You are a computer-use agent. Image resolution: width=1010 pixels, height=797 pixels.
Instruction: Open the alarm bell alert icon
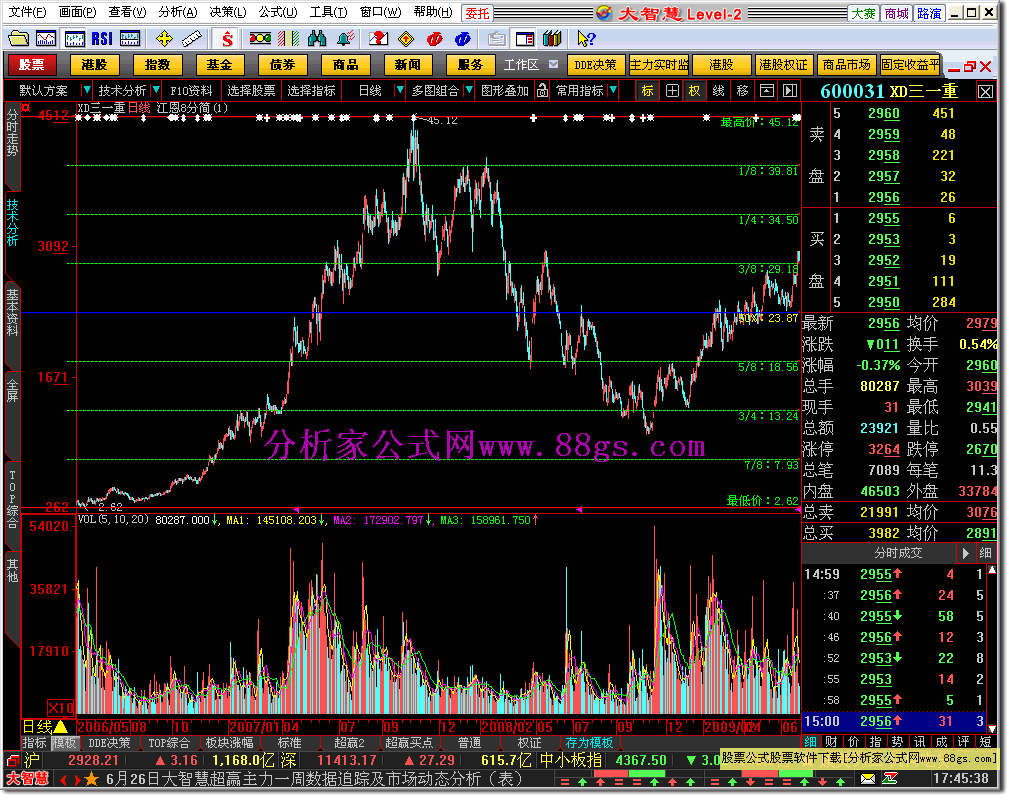pos(345,39)
